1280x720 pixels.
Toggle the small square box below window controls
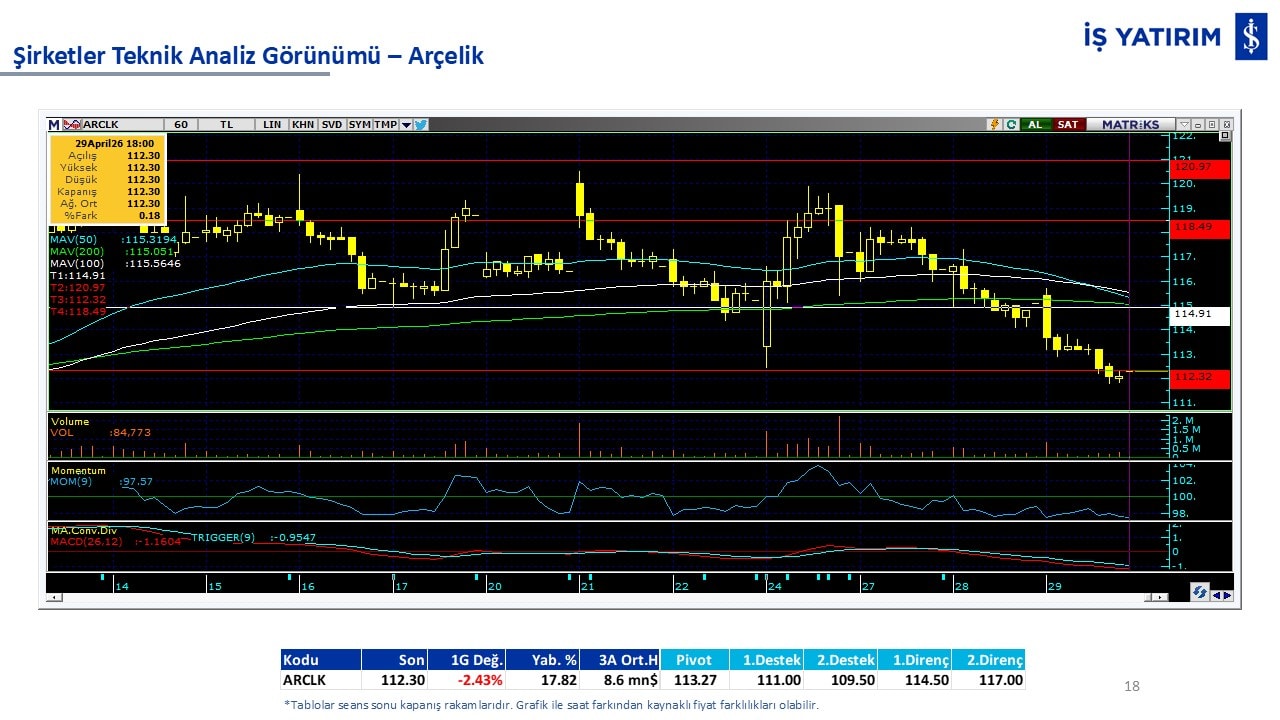1225,136
